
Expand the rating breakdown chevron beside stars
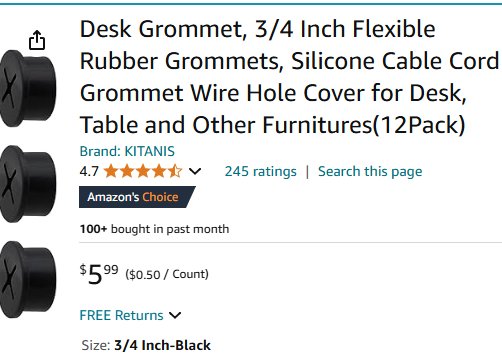click(195, 171)
